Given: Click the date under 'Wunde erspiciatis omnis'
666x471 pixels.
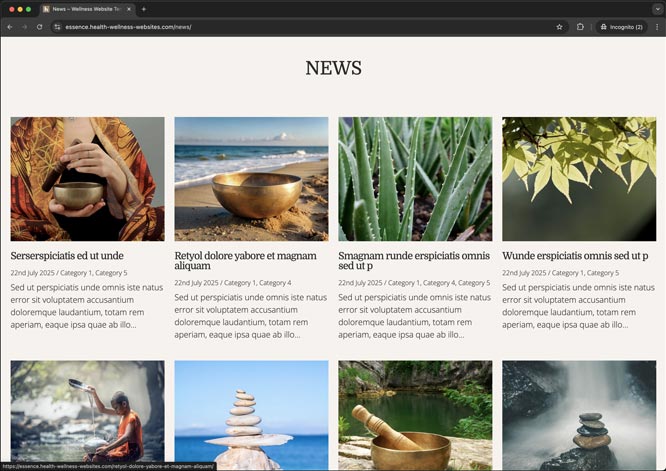Looking at the screenshot, I should click(524, 273).
